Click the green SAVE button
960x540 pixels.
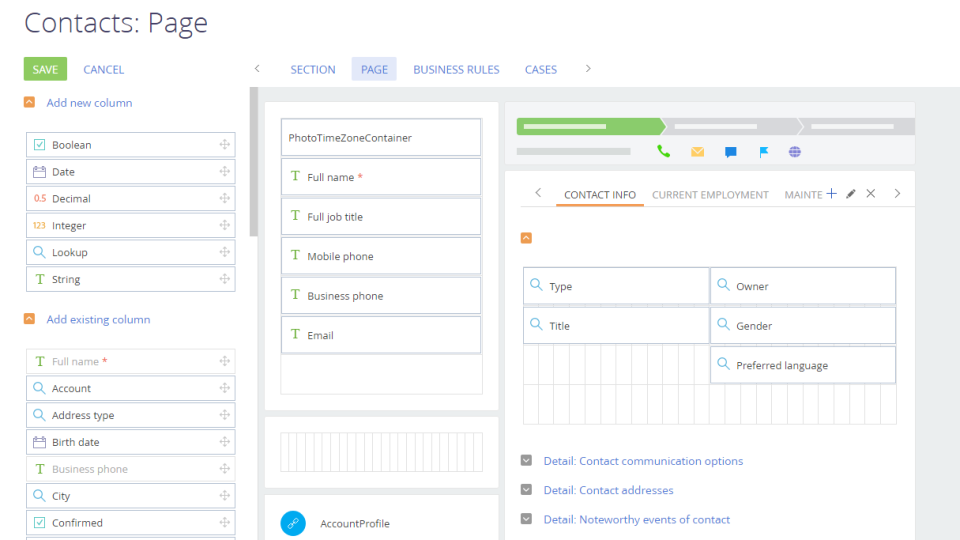tap(45, 69)
